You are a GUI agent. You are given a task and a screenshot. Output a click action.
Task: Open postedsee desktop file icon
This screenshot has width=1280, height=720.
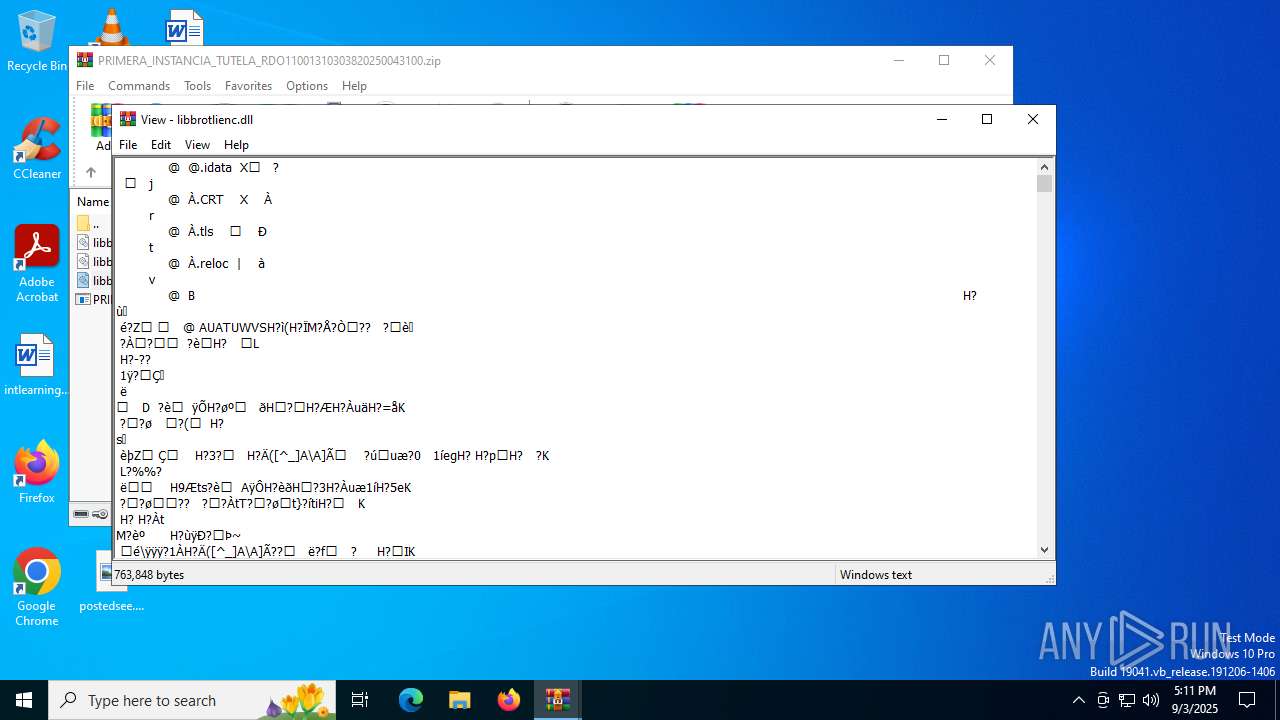pyautogui.click(x=111, y=582)
